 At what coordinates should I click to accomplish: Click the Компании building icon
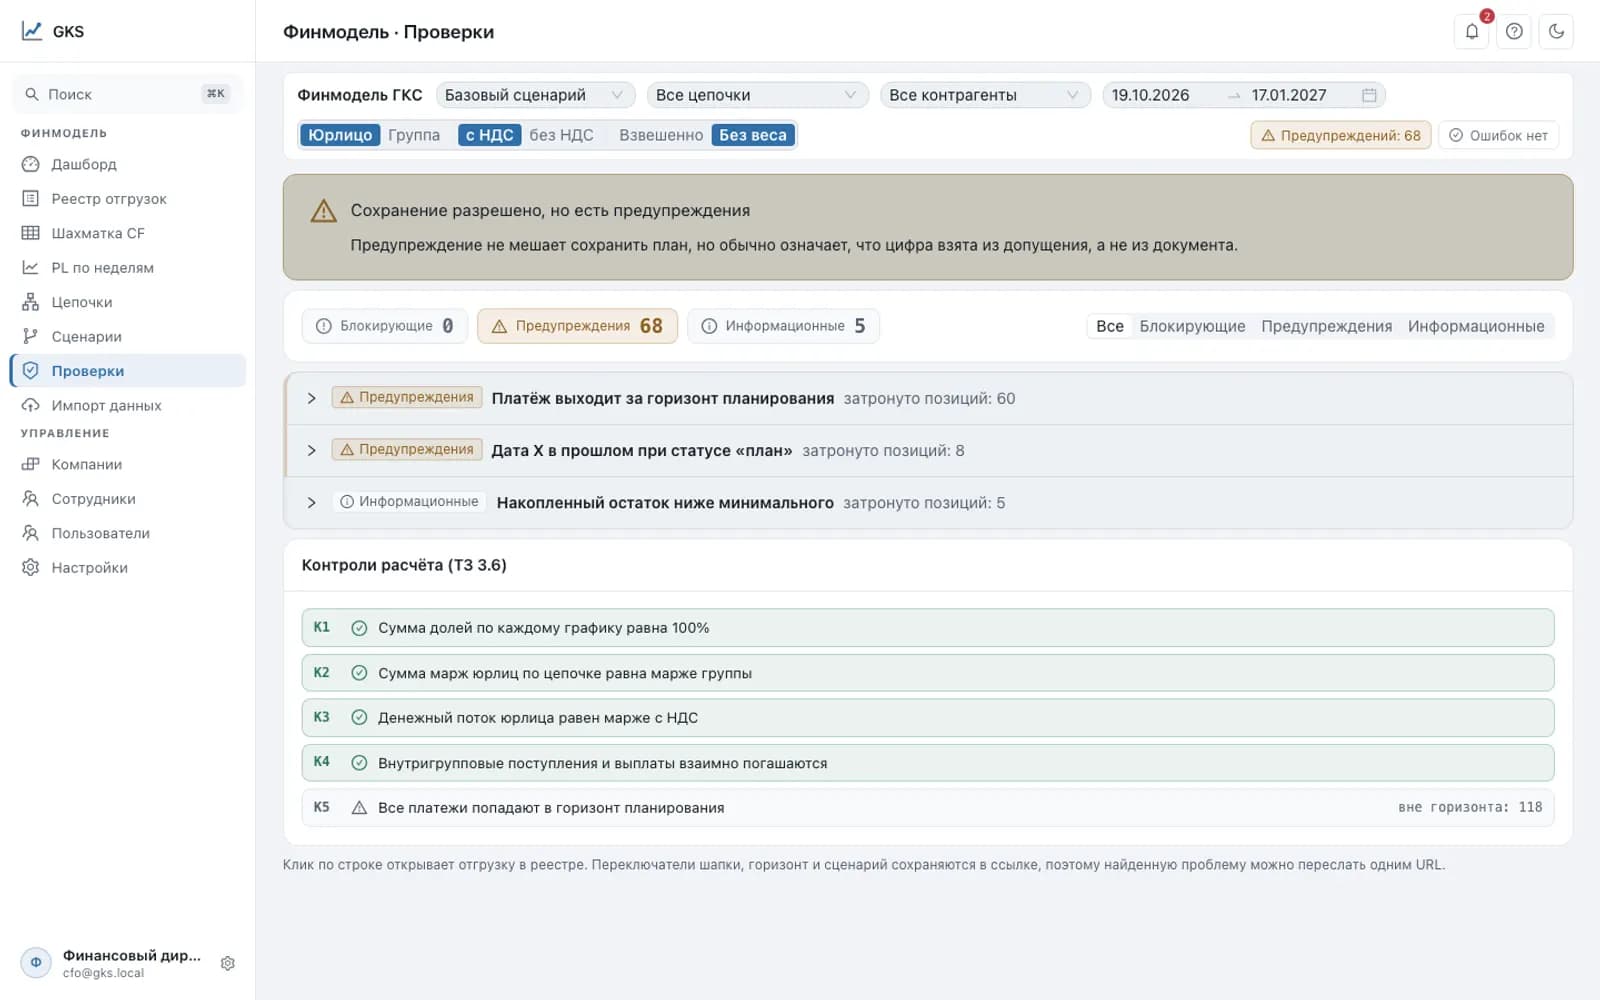pyautogui.click(x=31, y=464)
